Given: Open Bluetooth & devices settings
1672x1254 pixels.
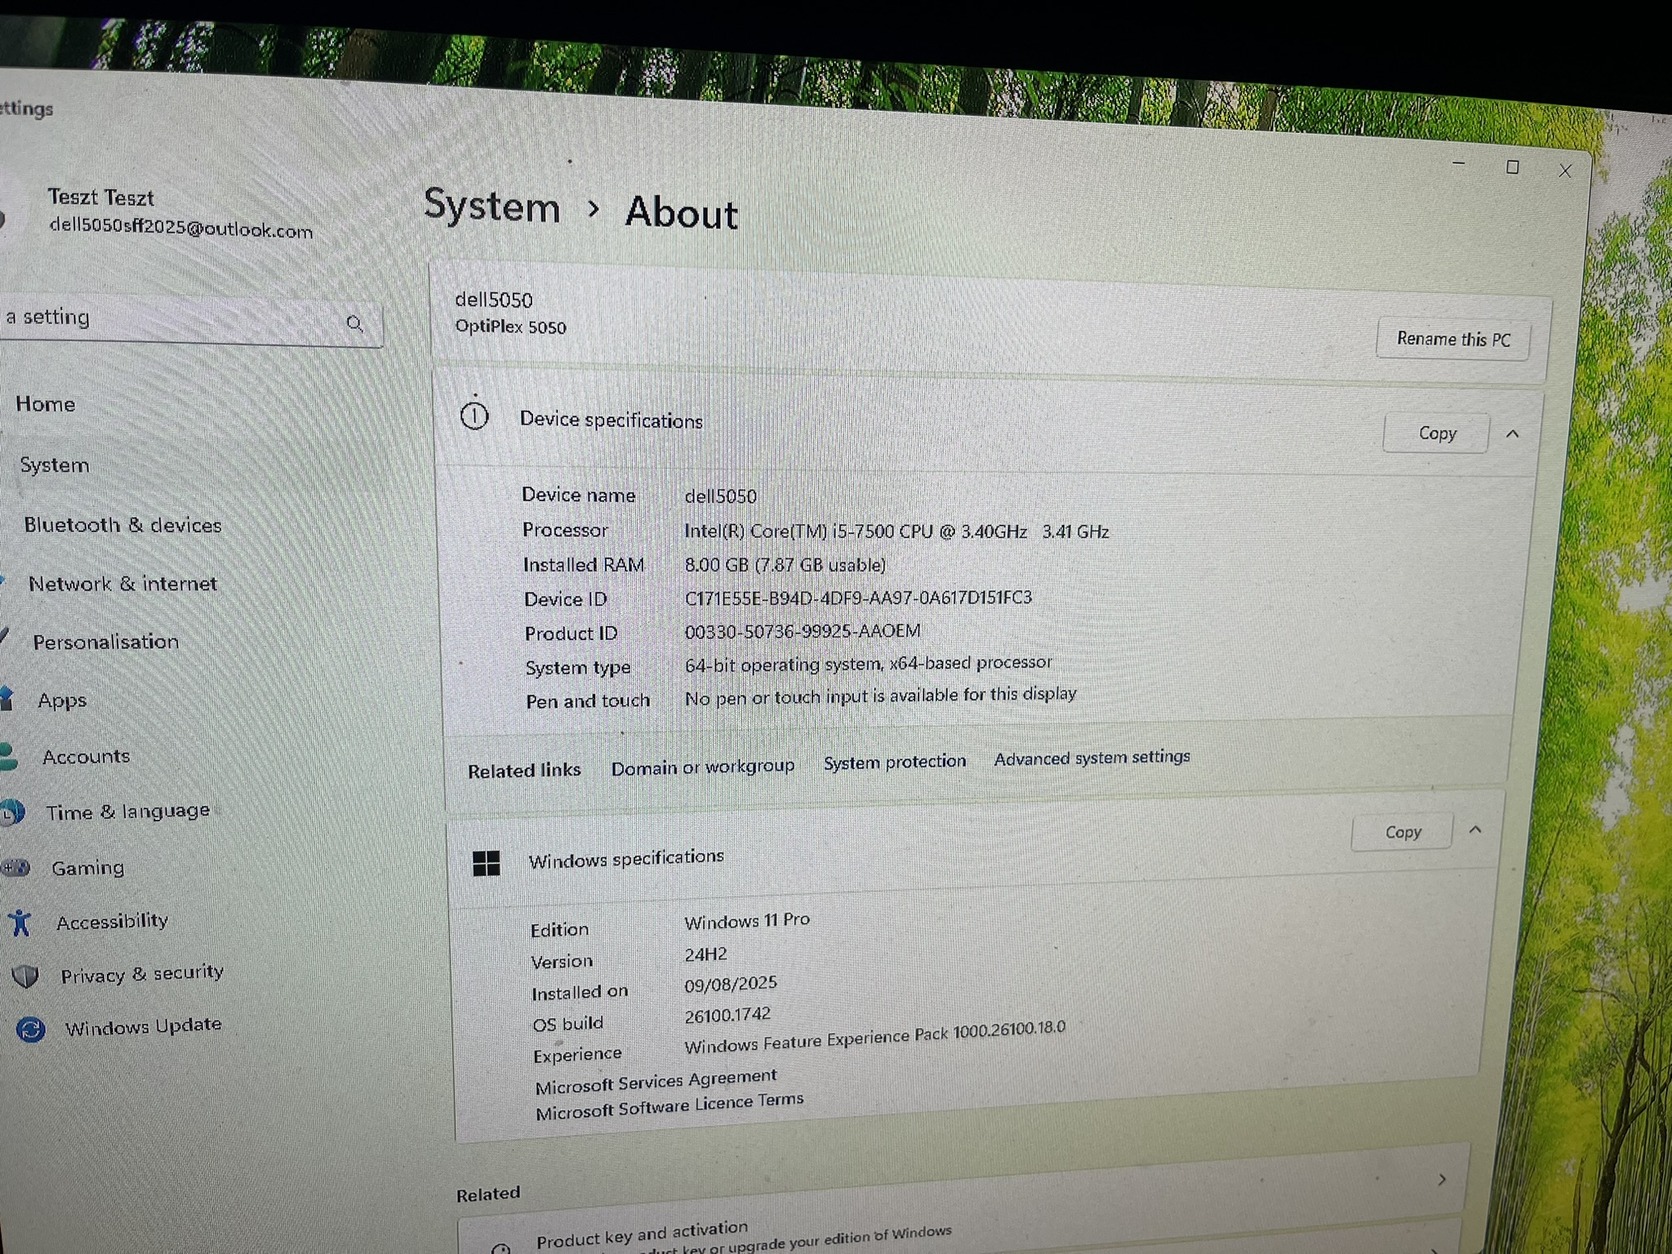Looking at the screenshot, I should [x=122, y=525].
